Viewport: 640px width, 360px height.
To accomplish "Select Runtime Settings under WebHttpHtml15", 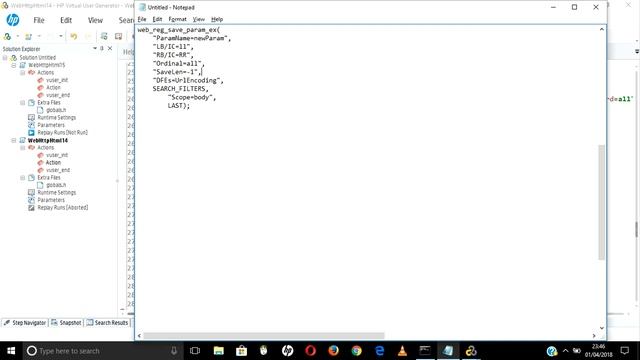I will point(57,118).
